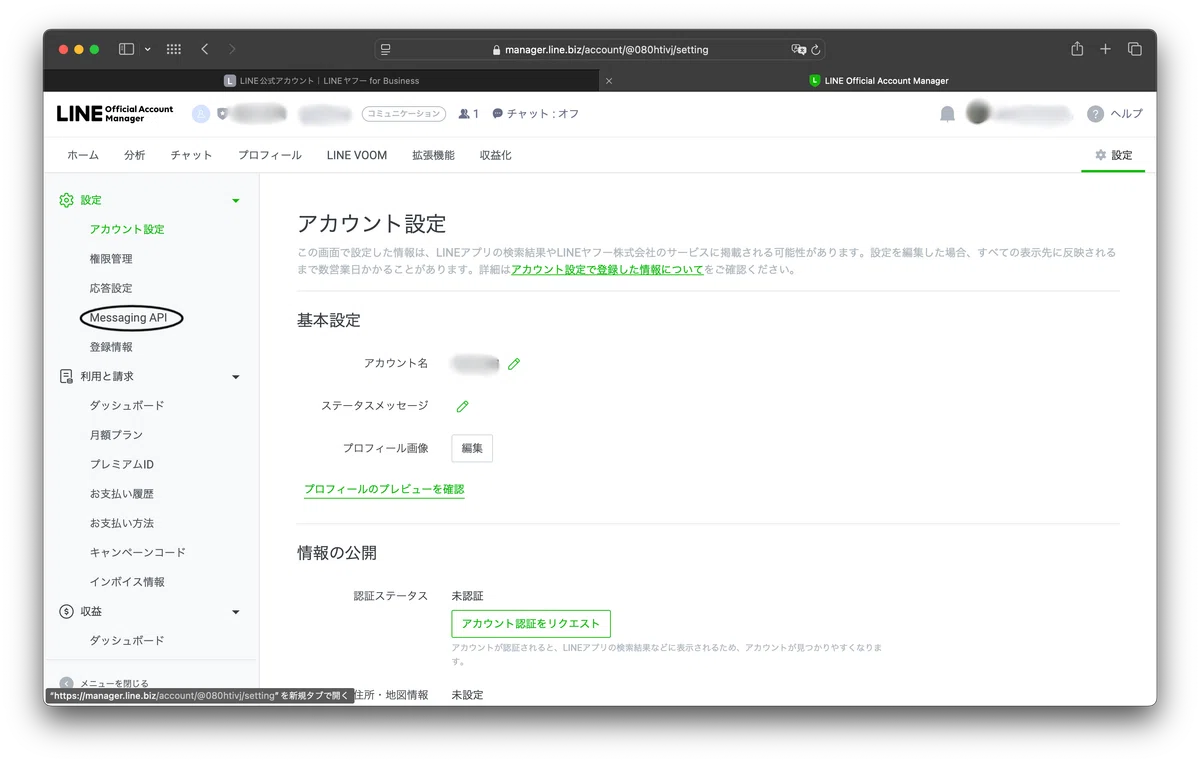The height and width of the screenshot is (763, 1200).
Task: Open the チャット tab
Action: coord(191,155)
